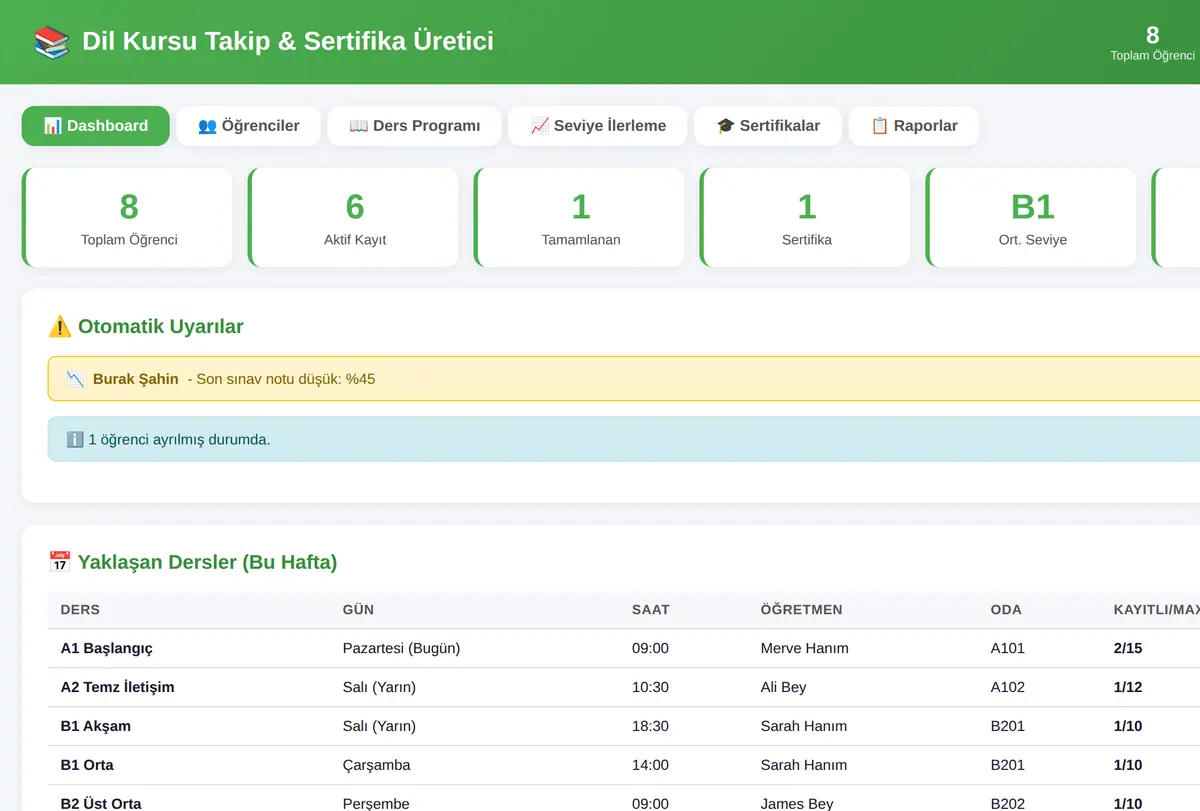Click the info icon in the ayrılmış alert
This screenshot has height=811, width=1200.
tap(75, 439)
